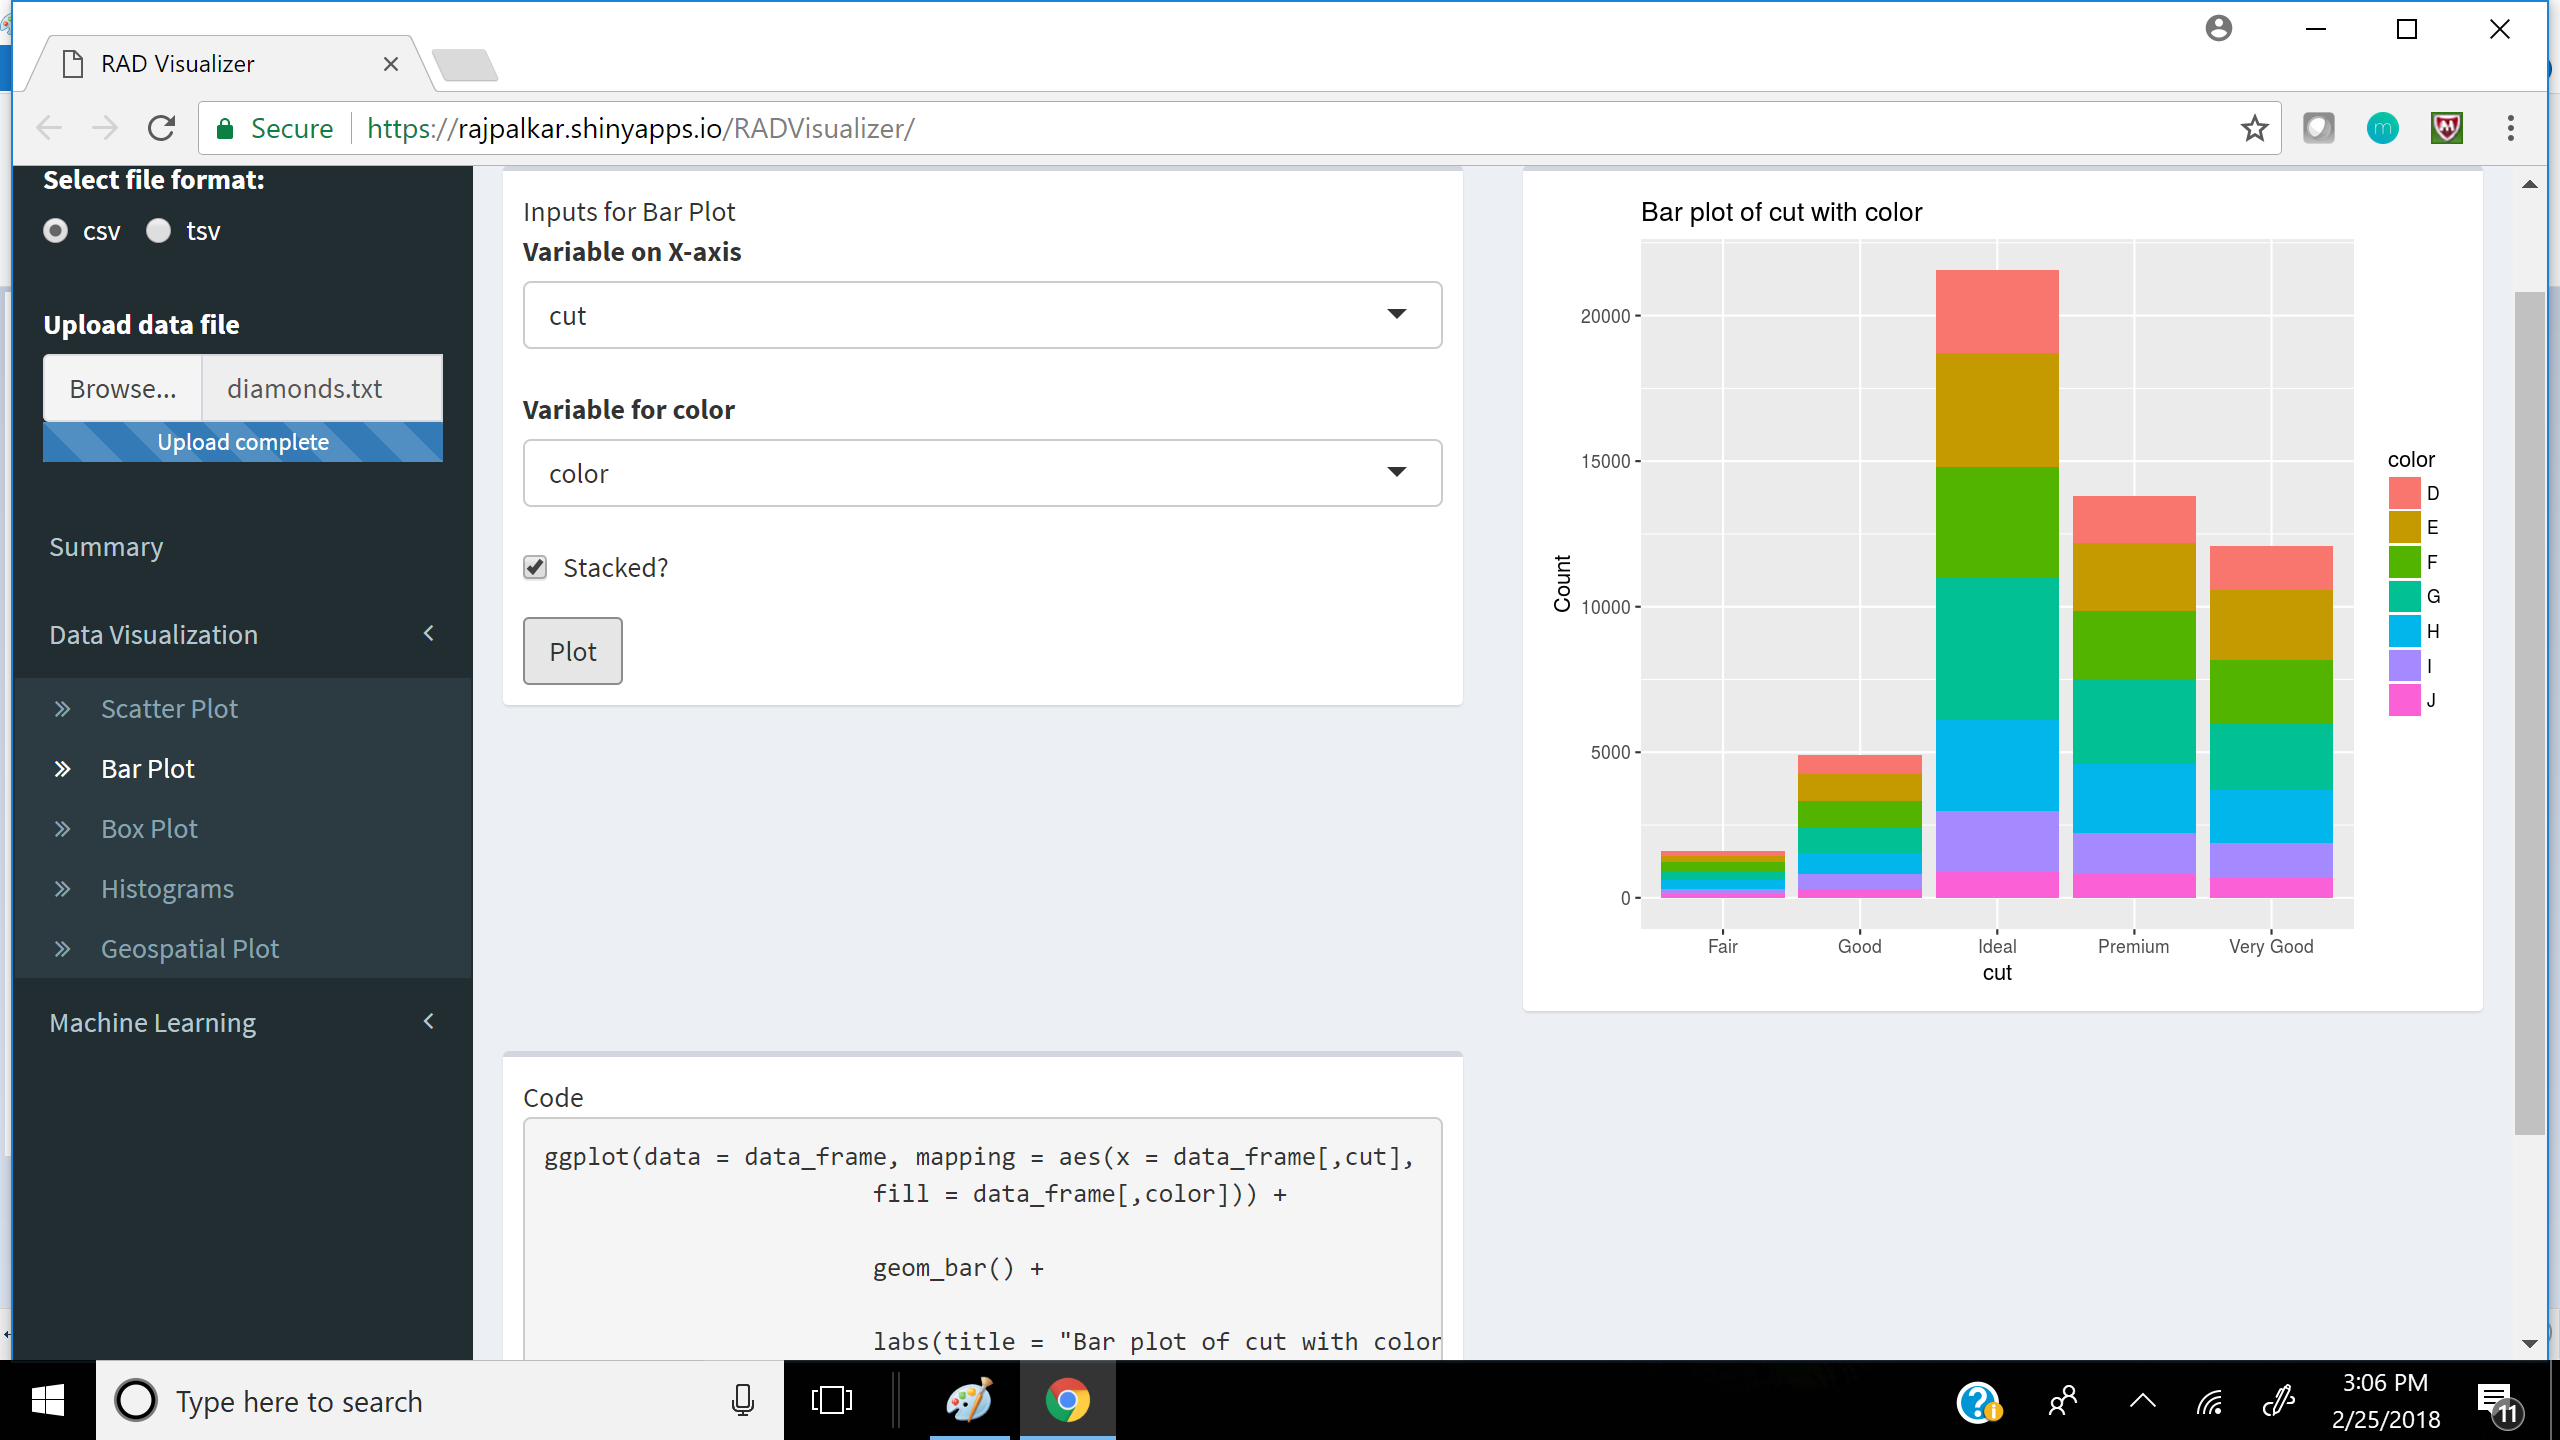The height and width of the screenshot is (1440, 2560).
Task: Select the tsv file format
Action: (x=159, y=231)
